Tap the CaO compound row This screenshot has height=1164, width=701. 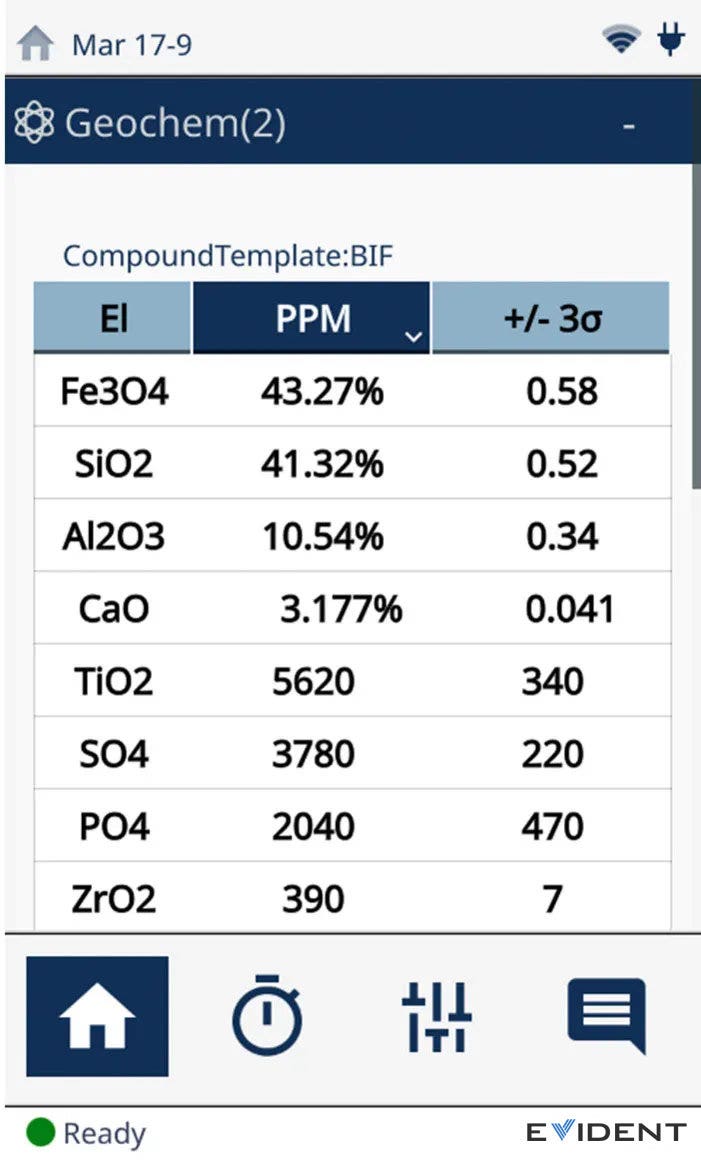(352, 609)
